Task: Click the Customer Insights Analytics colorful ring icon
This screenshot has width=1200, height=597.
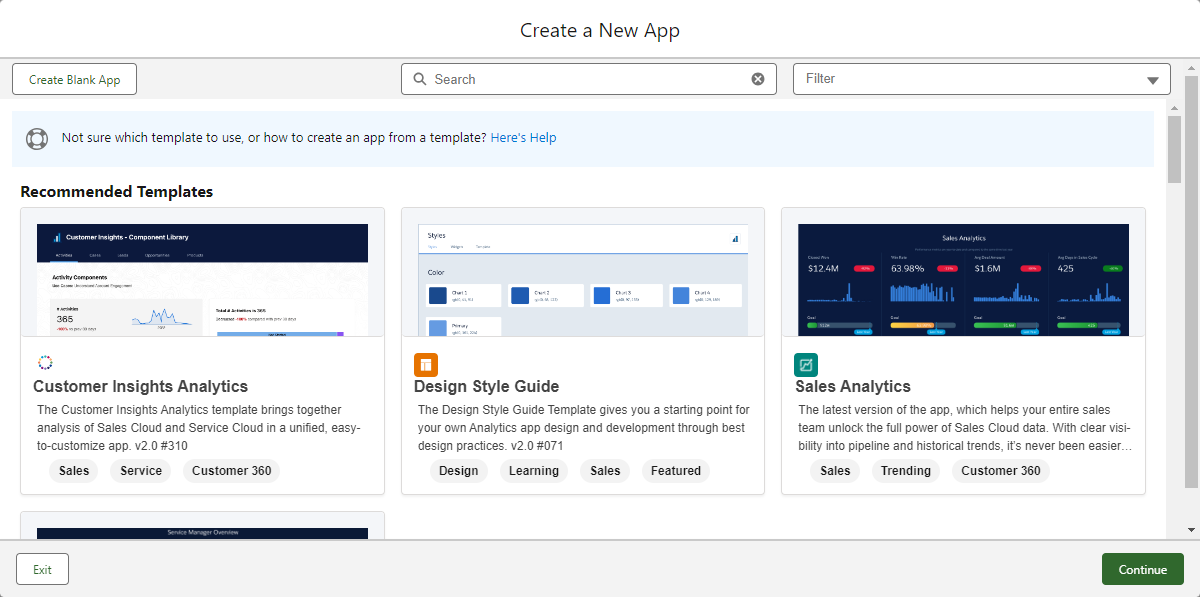Action: click(x=44, y=363)
